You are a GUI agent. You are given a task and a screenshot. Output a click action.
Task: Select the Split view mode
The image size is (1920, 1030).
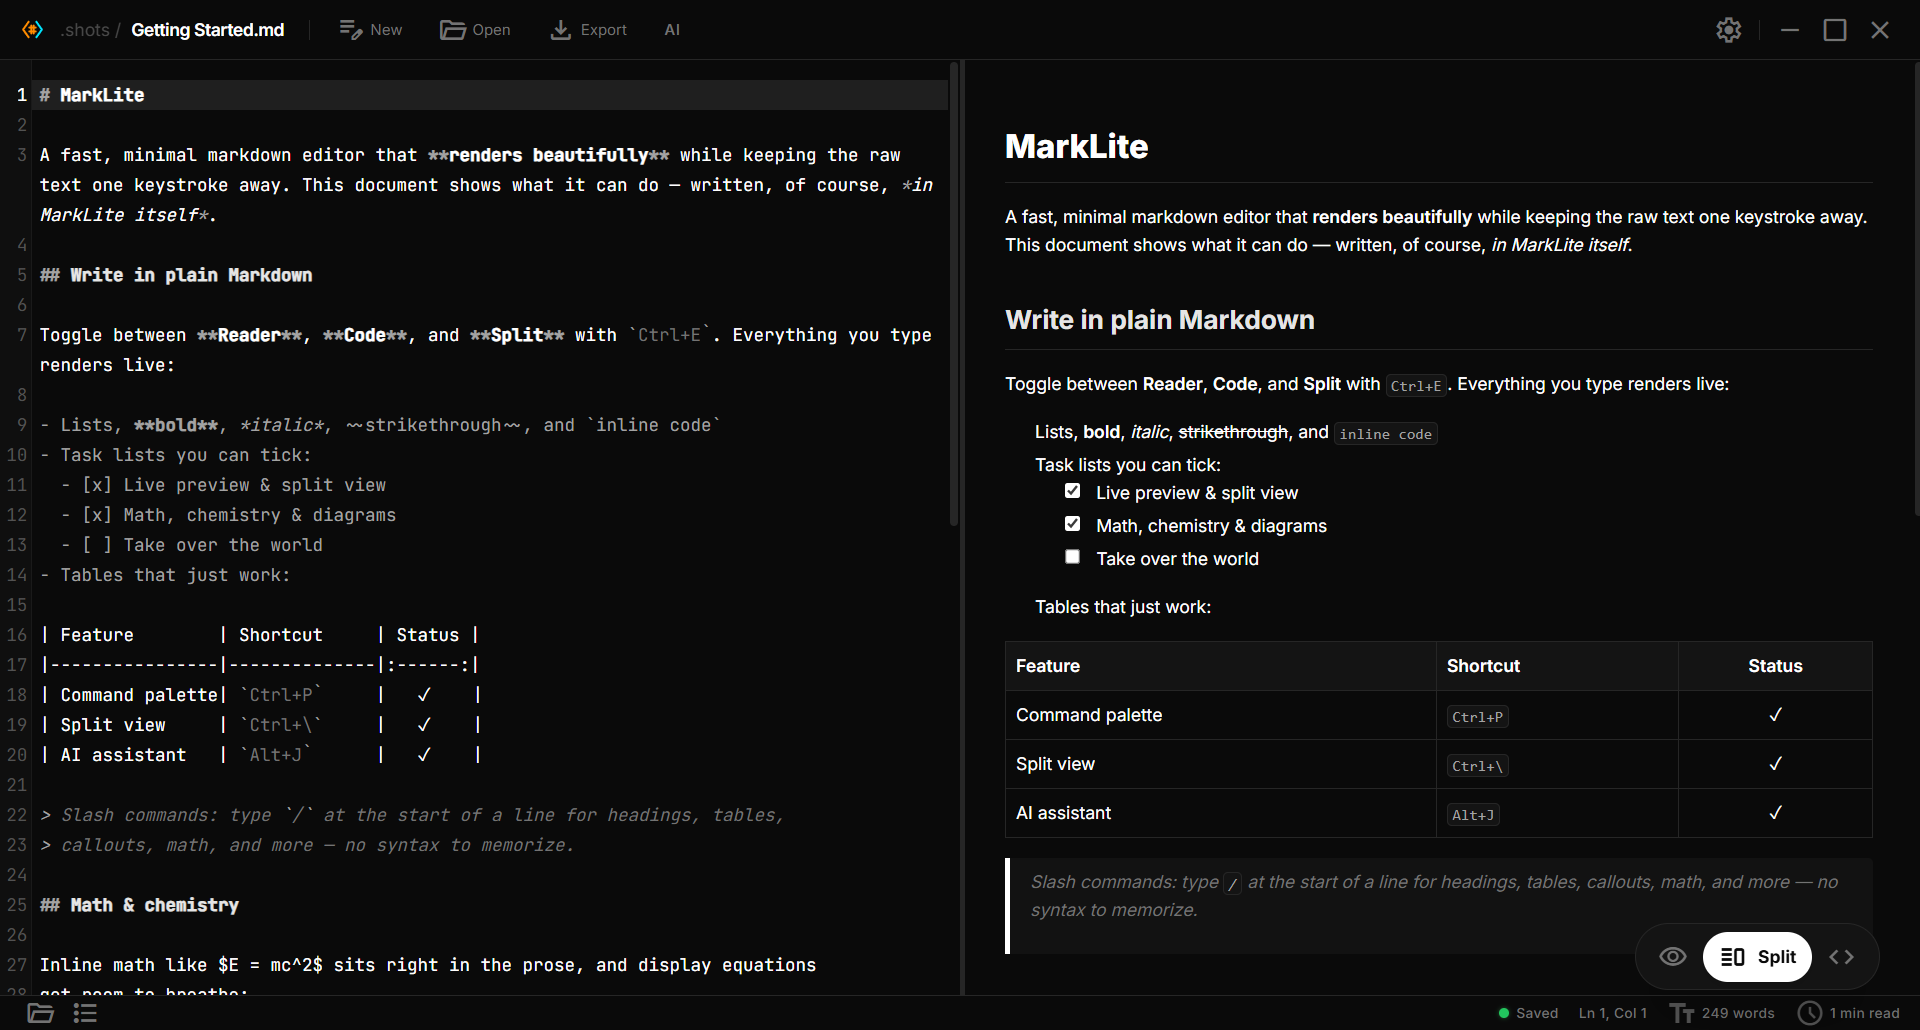coord(1757,957)
